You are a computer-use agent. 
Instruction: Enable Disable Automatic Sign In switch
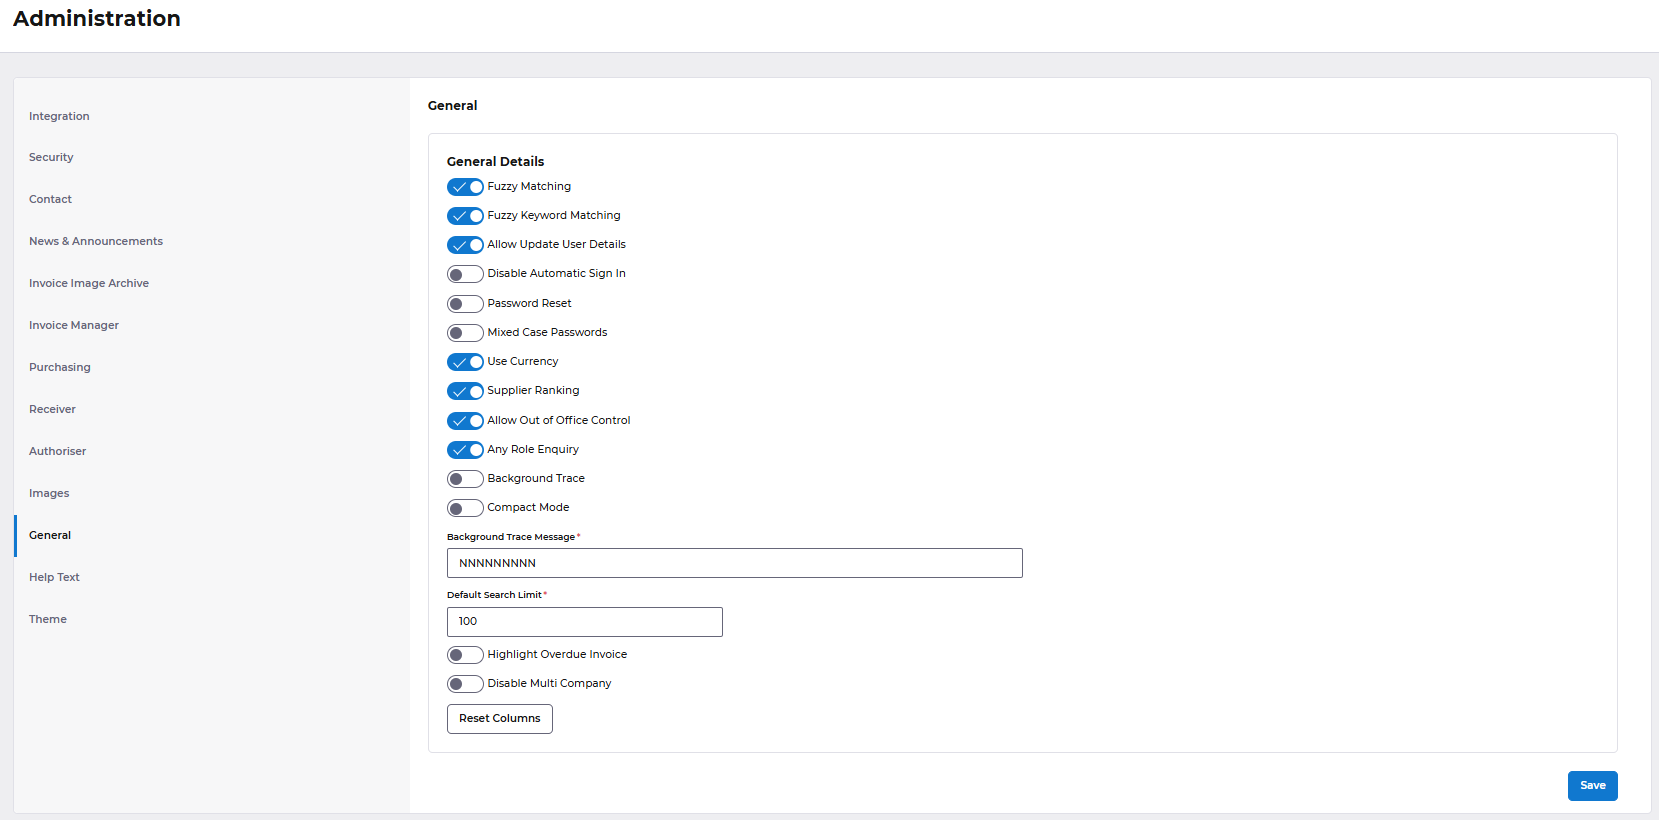coord(465,274)
